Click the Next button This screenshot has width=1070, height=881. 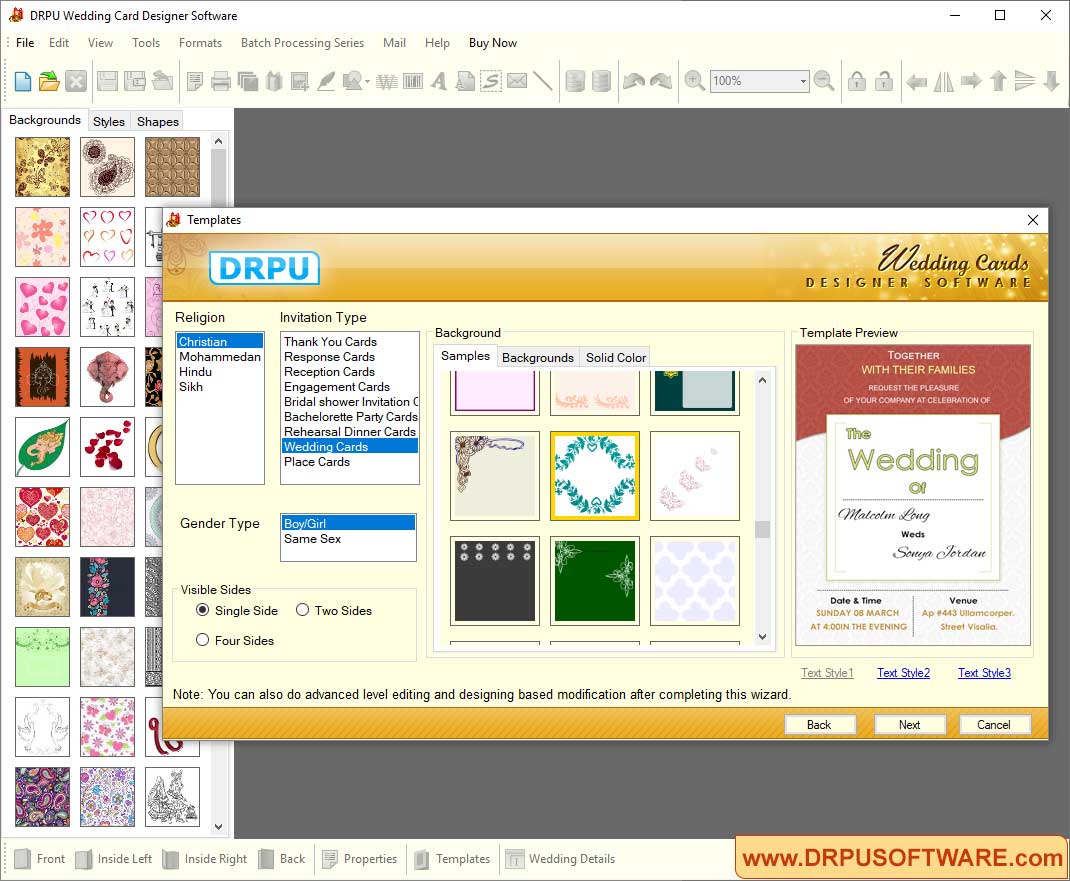[910, 725]
